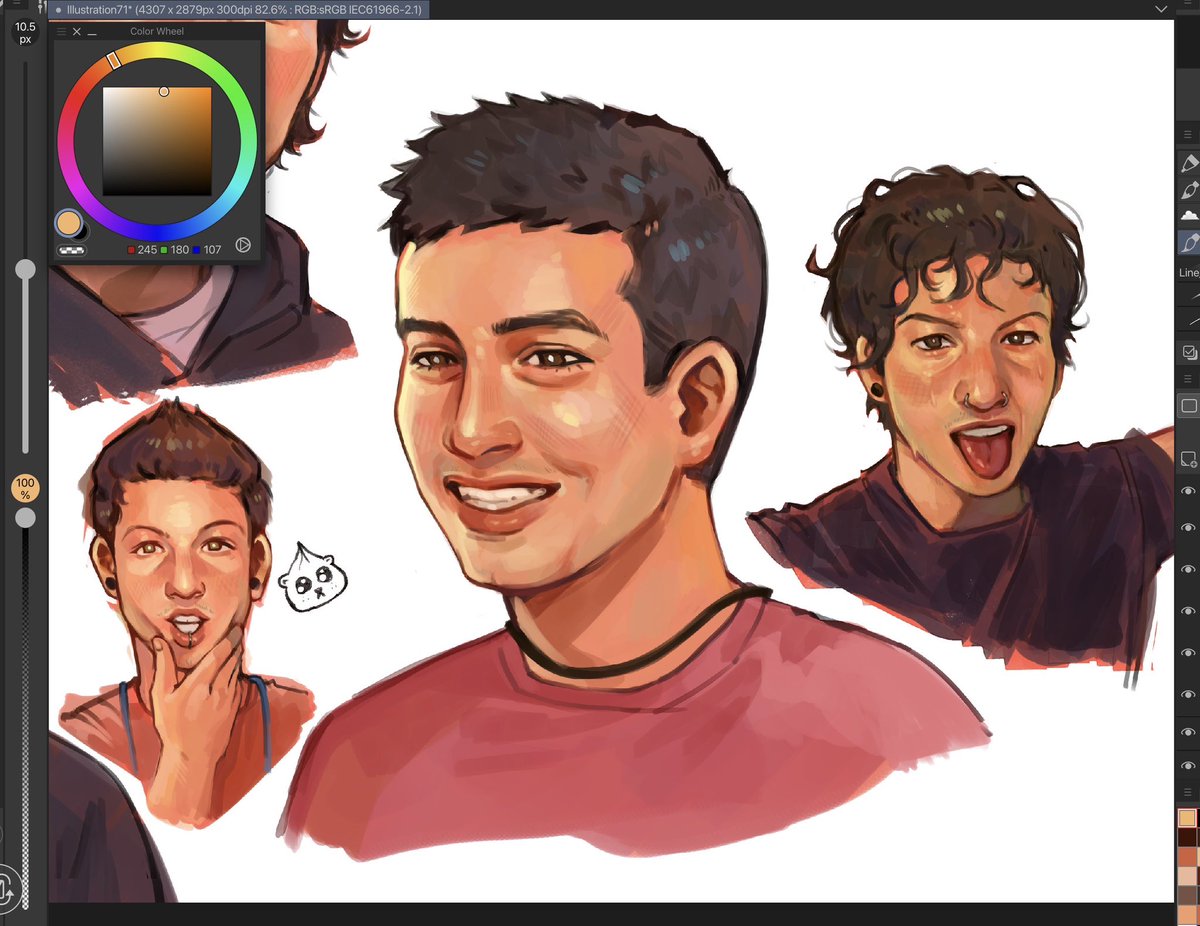
Task: Click the 100% opacity indicator
Action: [25, 489]
